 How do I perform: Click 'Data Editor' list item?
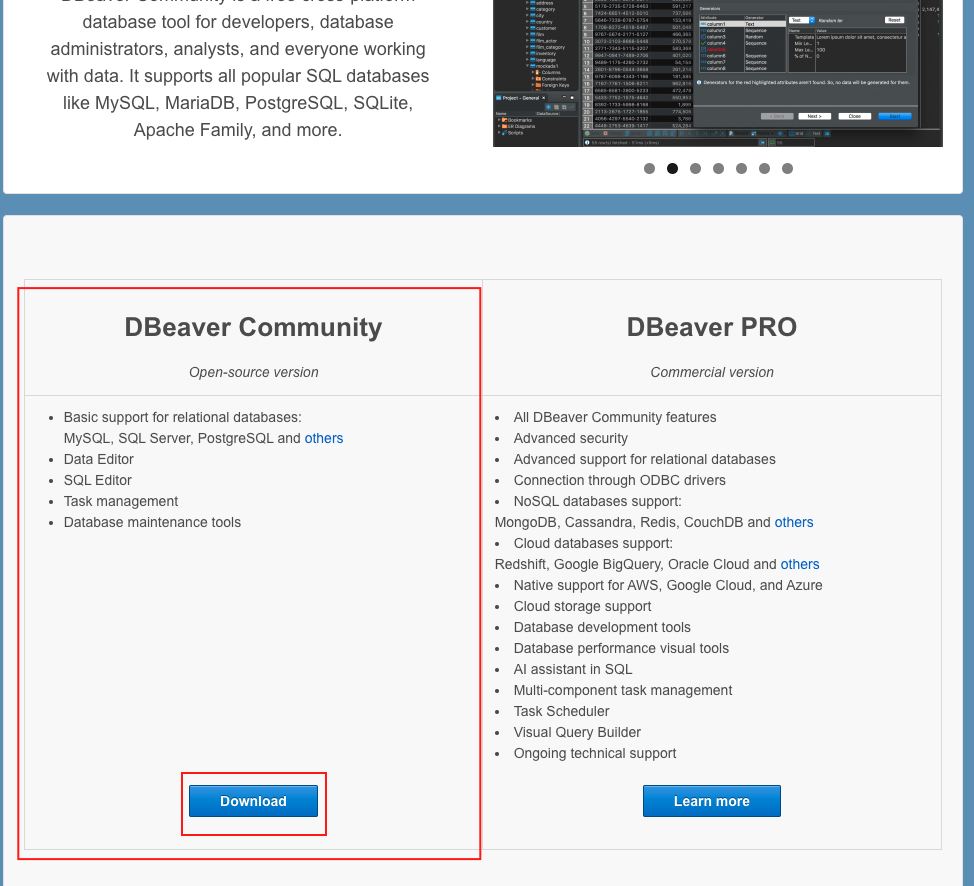pyautogui.click(x=99, y=459)
